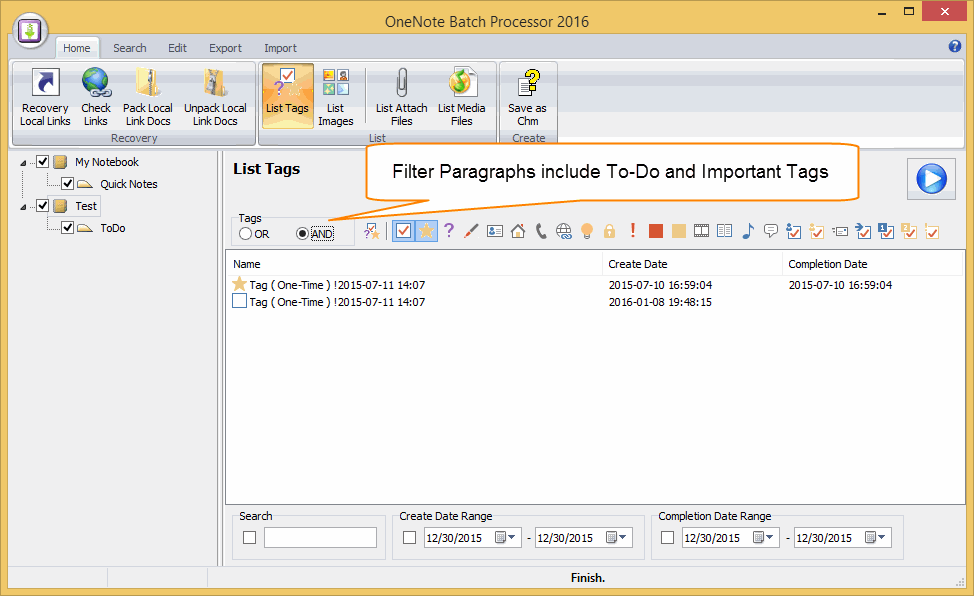Open the Import tab
Screen dimensions: 974x596
(x=280, y=48)
